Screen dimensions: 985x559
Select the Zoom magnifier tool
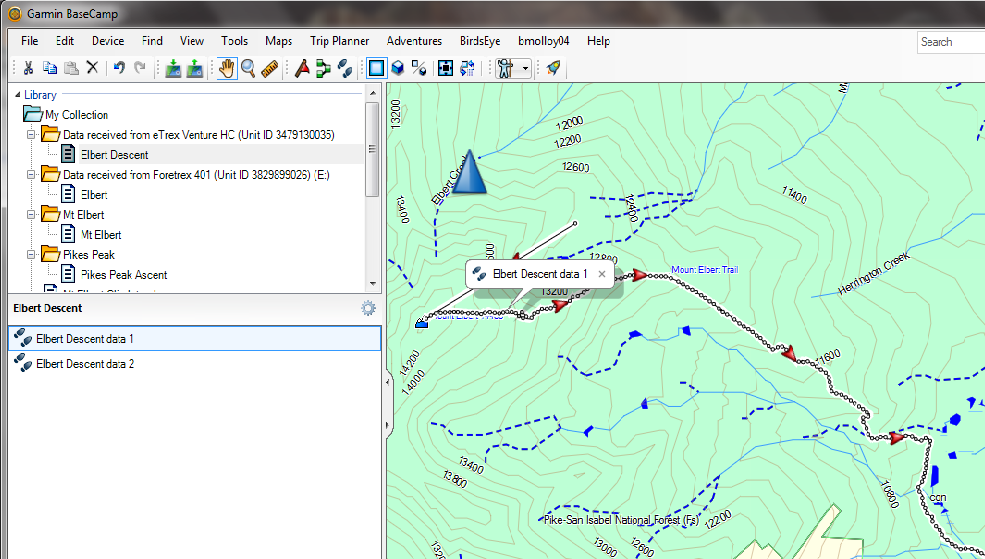248,68
